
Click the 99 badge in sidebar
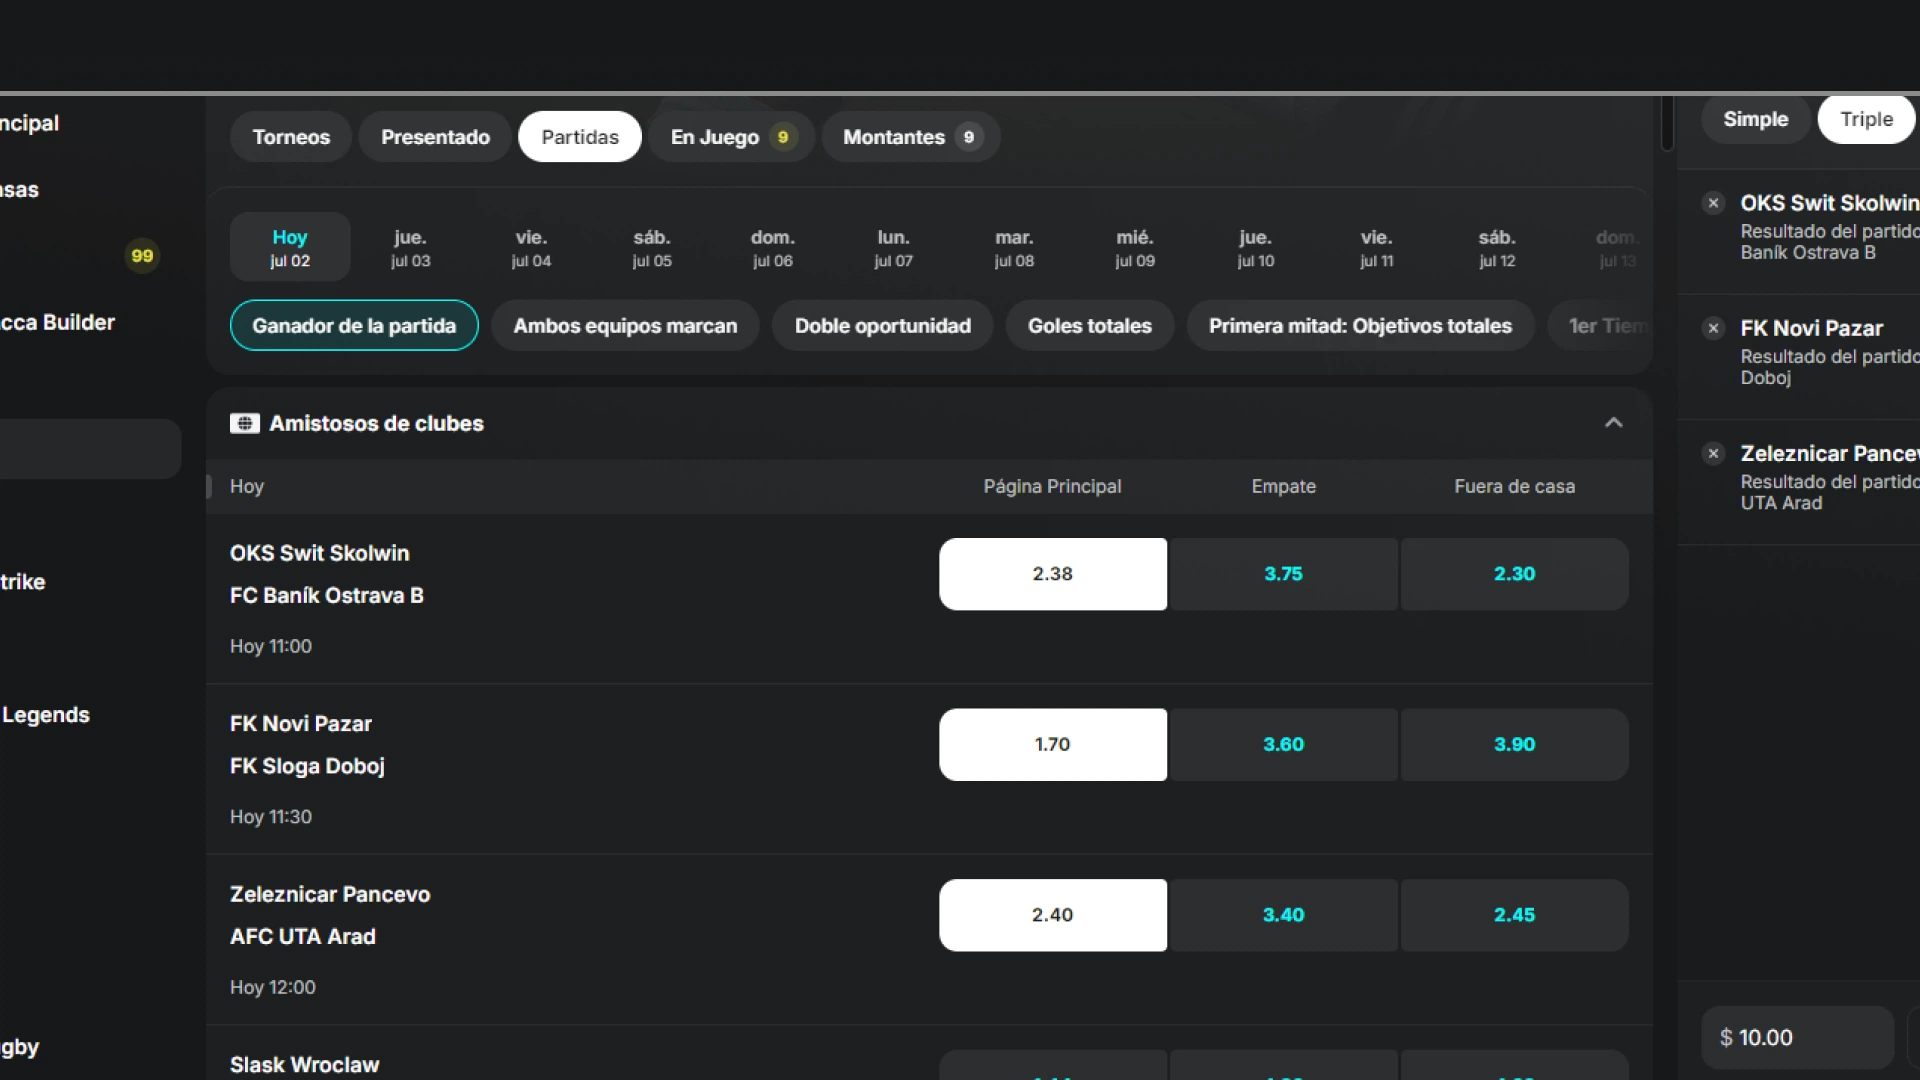click(142, 256)
